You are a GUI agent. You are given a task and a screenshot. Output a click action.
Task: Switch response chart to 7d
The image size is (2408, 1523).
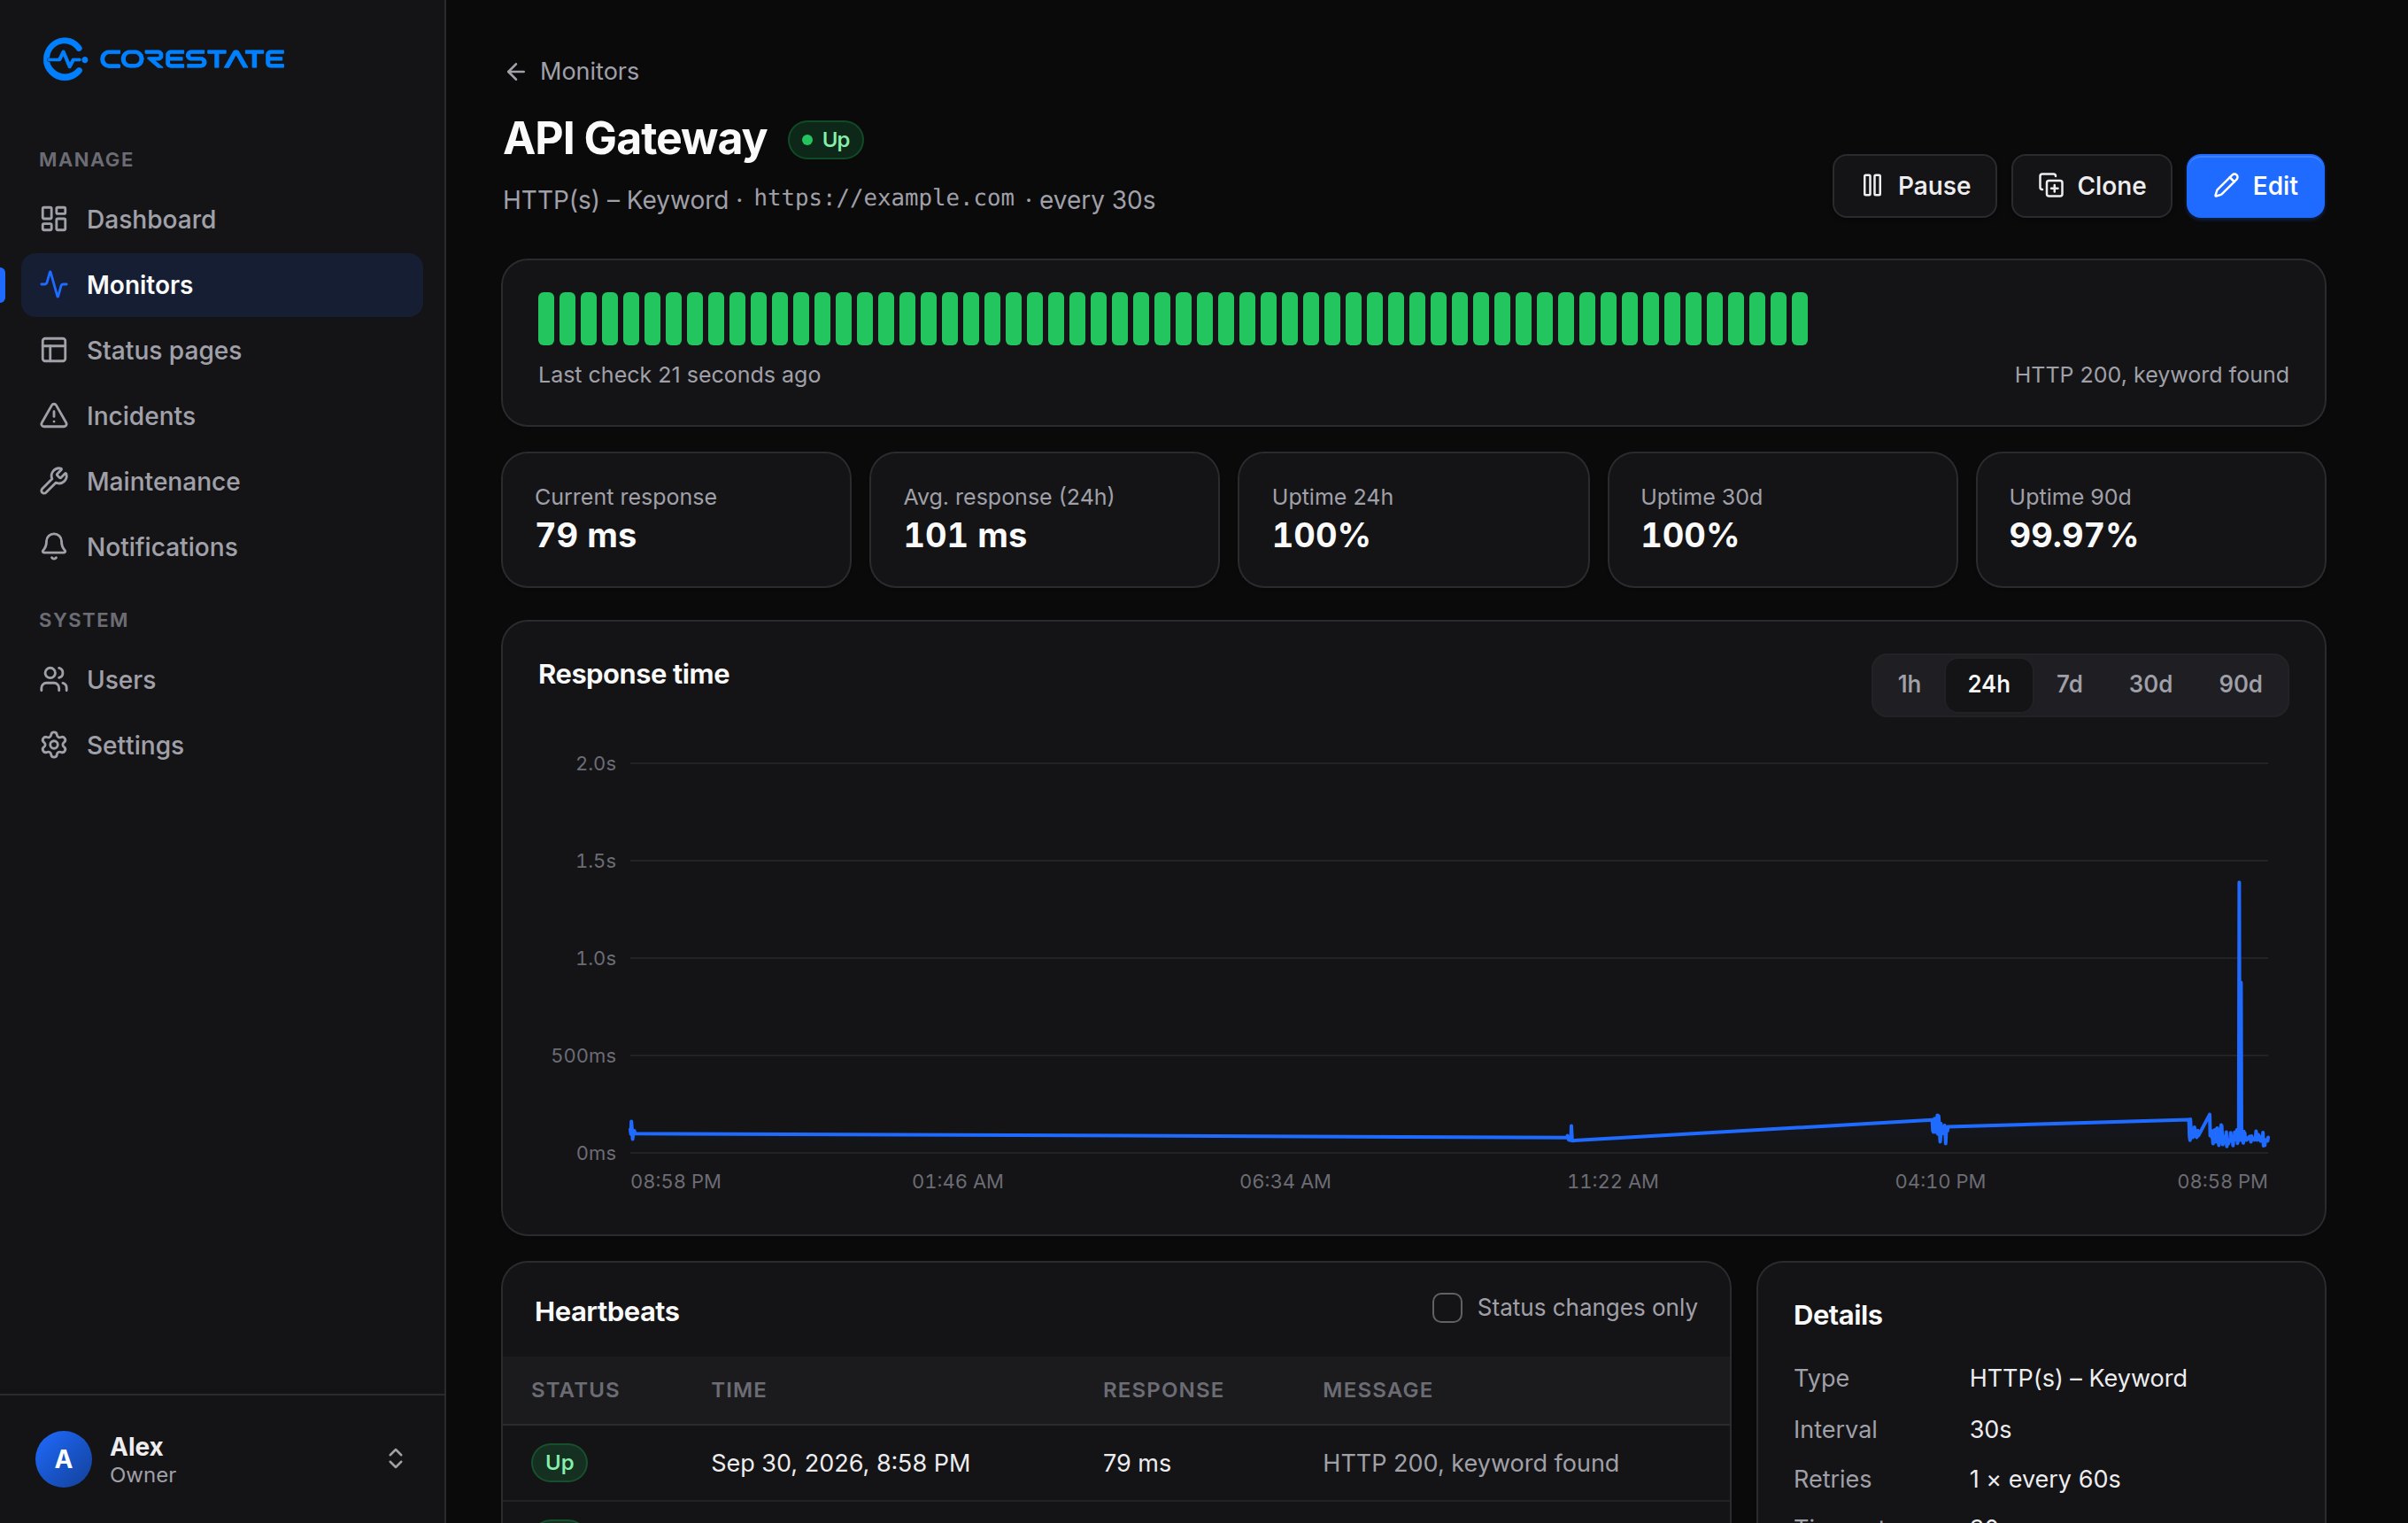coord(2069,685)
